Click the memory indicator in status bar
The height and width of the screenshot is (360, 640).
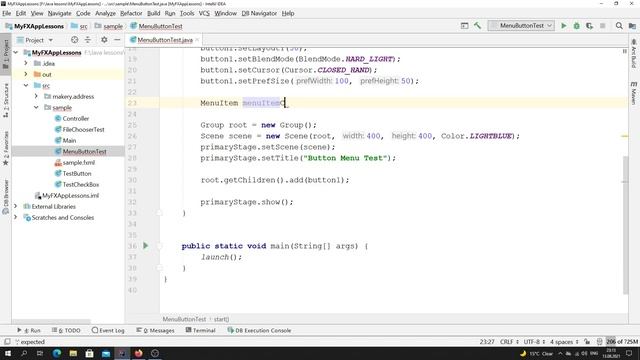pyautogui.click(x=622, y=342)
